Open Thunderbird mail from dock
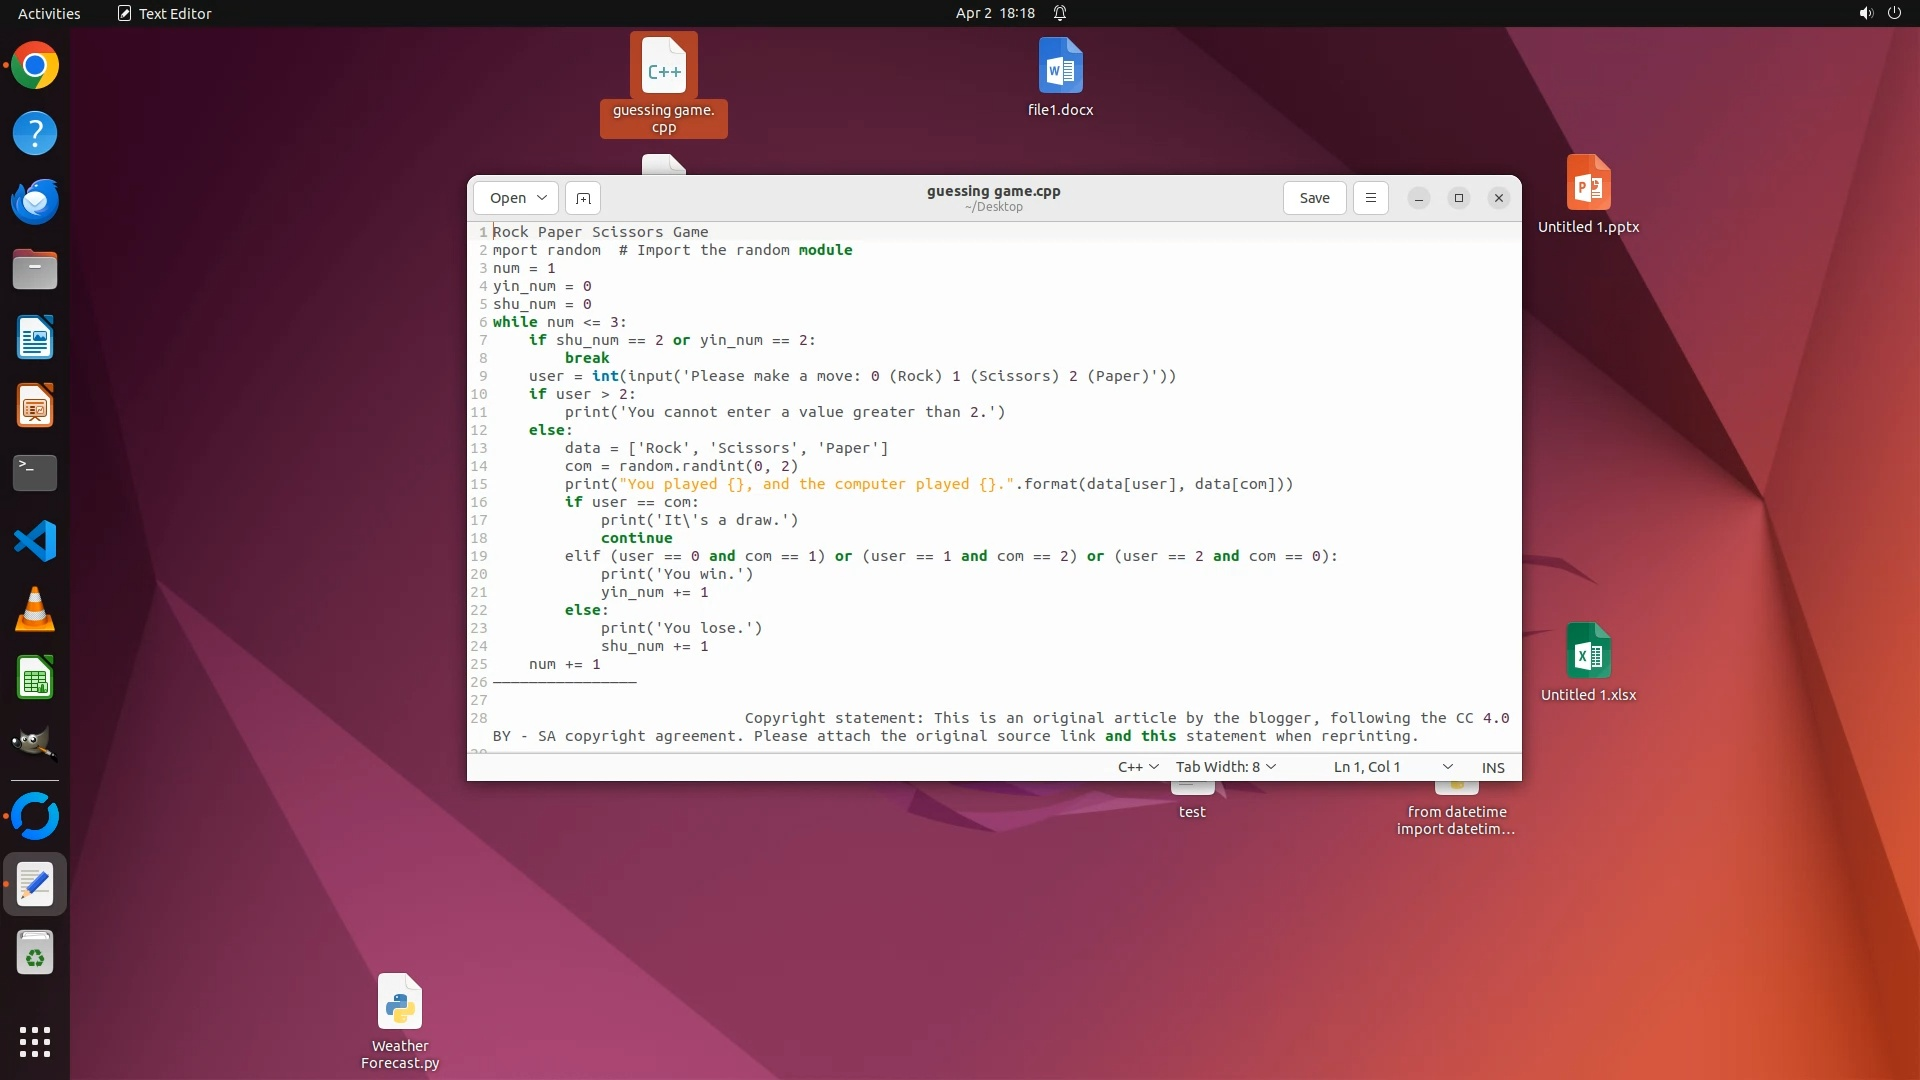The width and height of the screenshot is (1920, 1080). (35, 201)
